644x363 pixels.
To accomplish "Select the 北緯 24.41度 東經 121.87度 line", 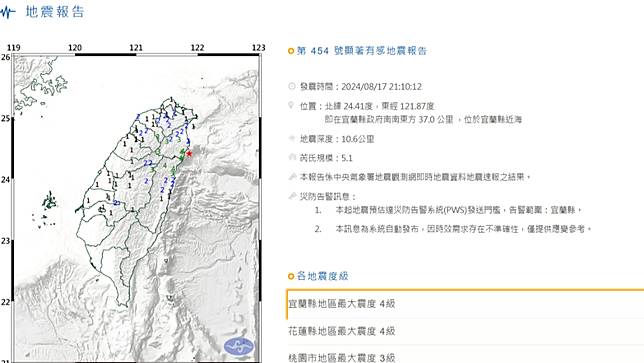I will coord(367,106).
